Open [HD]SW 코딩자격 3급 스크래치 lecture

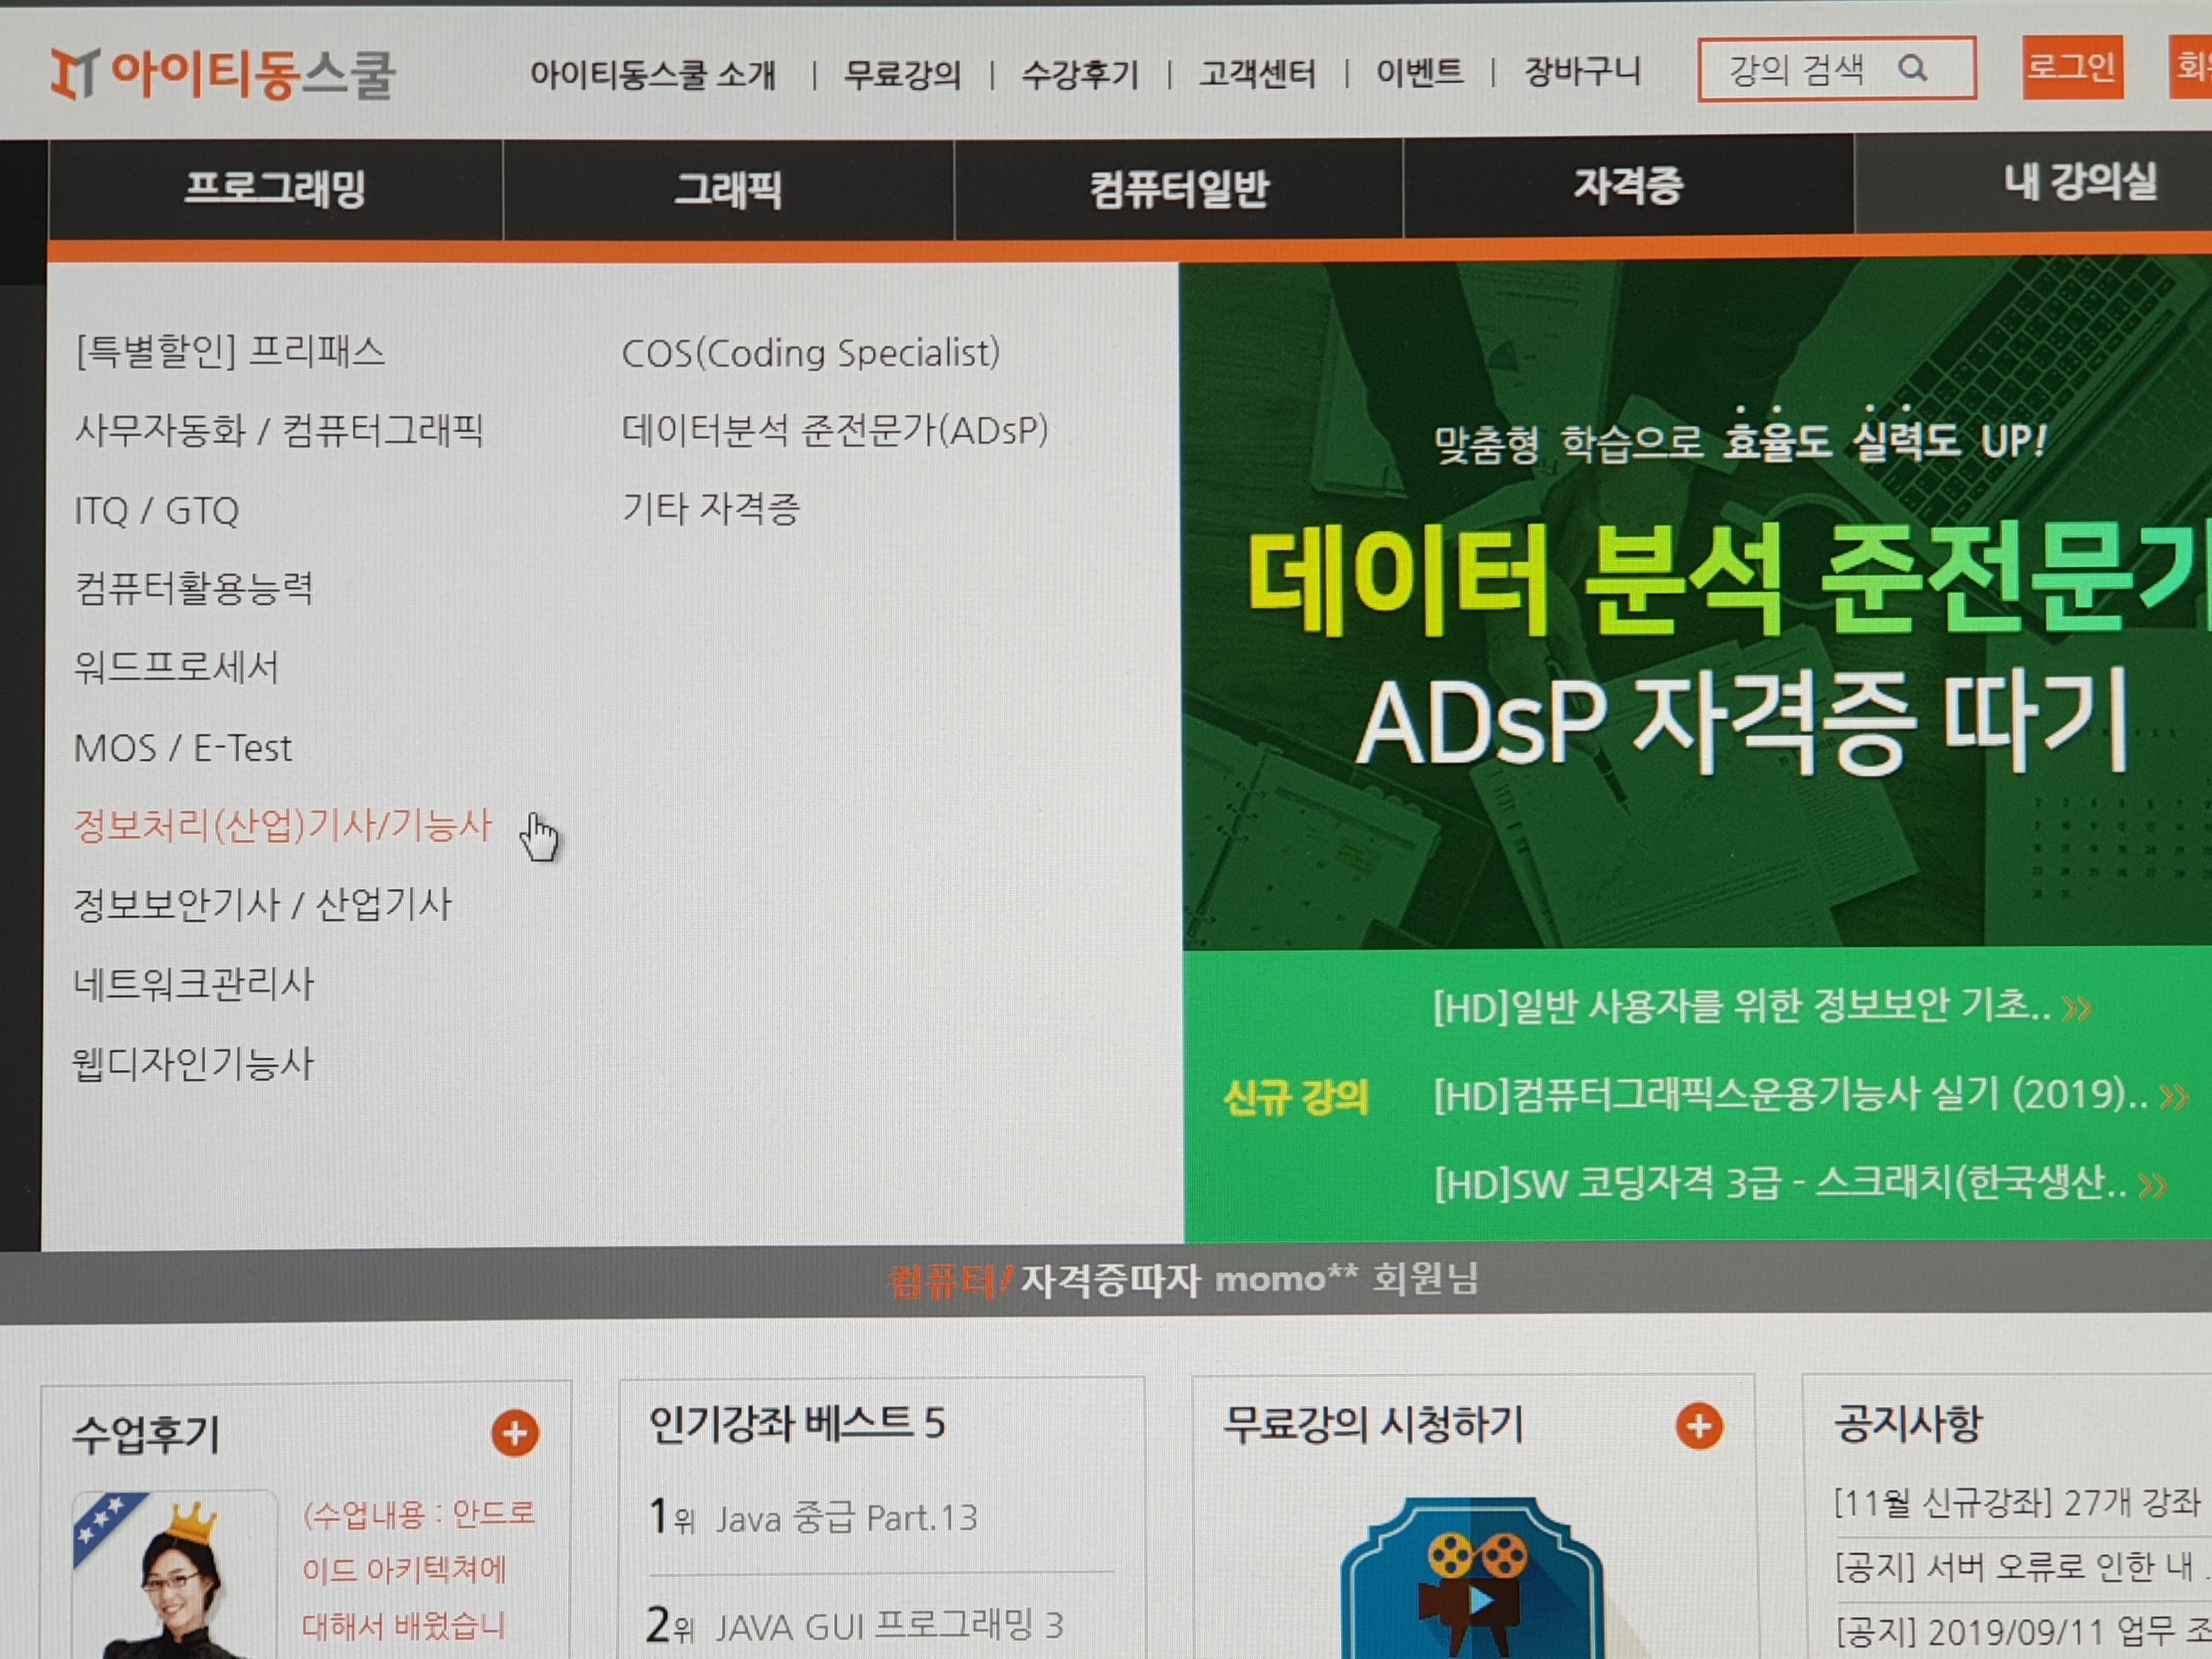tap(1780, 1184)
